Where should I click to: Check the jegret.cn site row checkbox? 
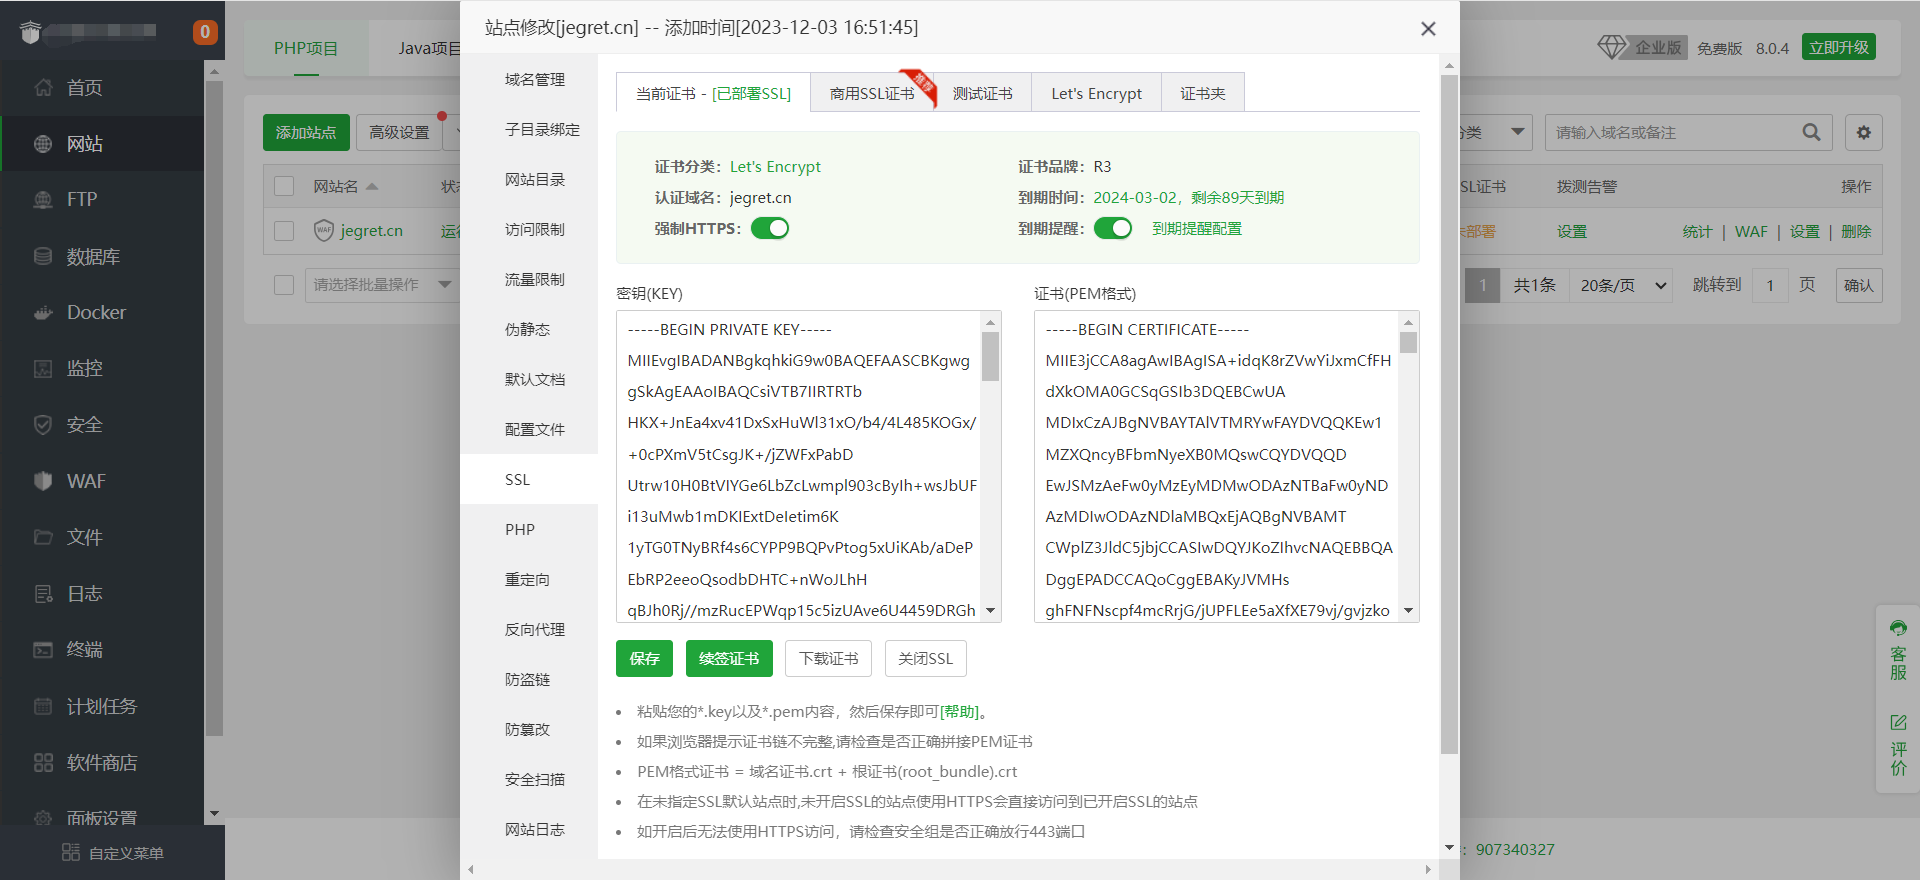(x=284, y=231)
